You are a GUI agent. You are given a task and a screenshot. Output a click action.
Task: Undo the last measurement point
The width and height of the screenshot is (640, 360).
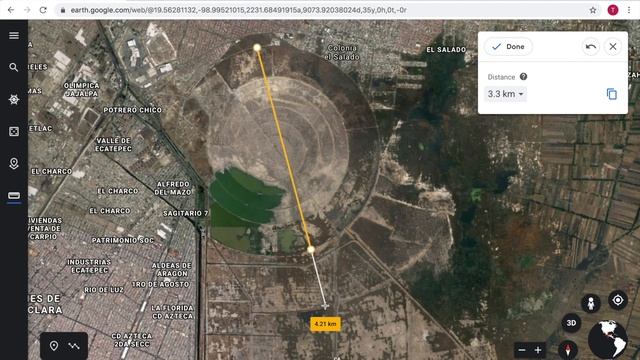point(591,47)
